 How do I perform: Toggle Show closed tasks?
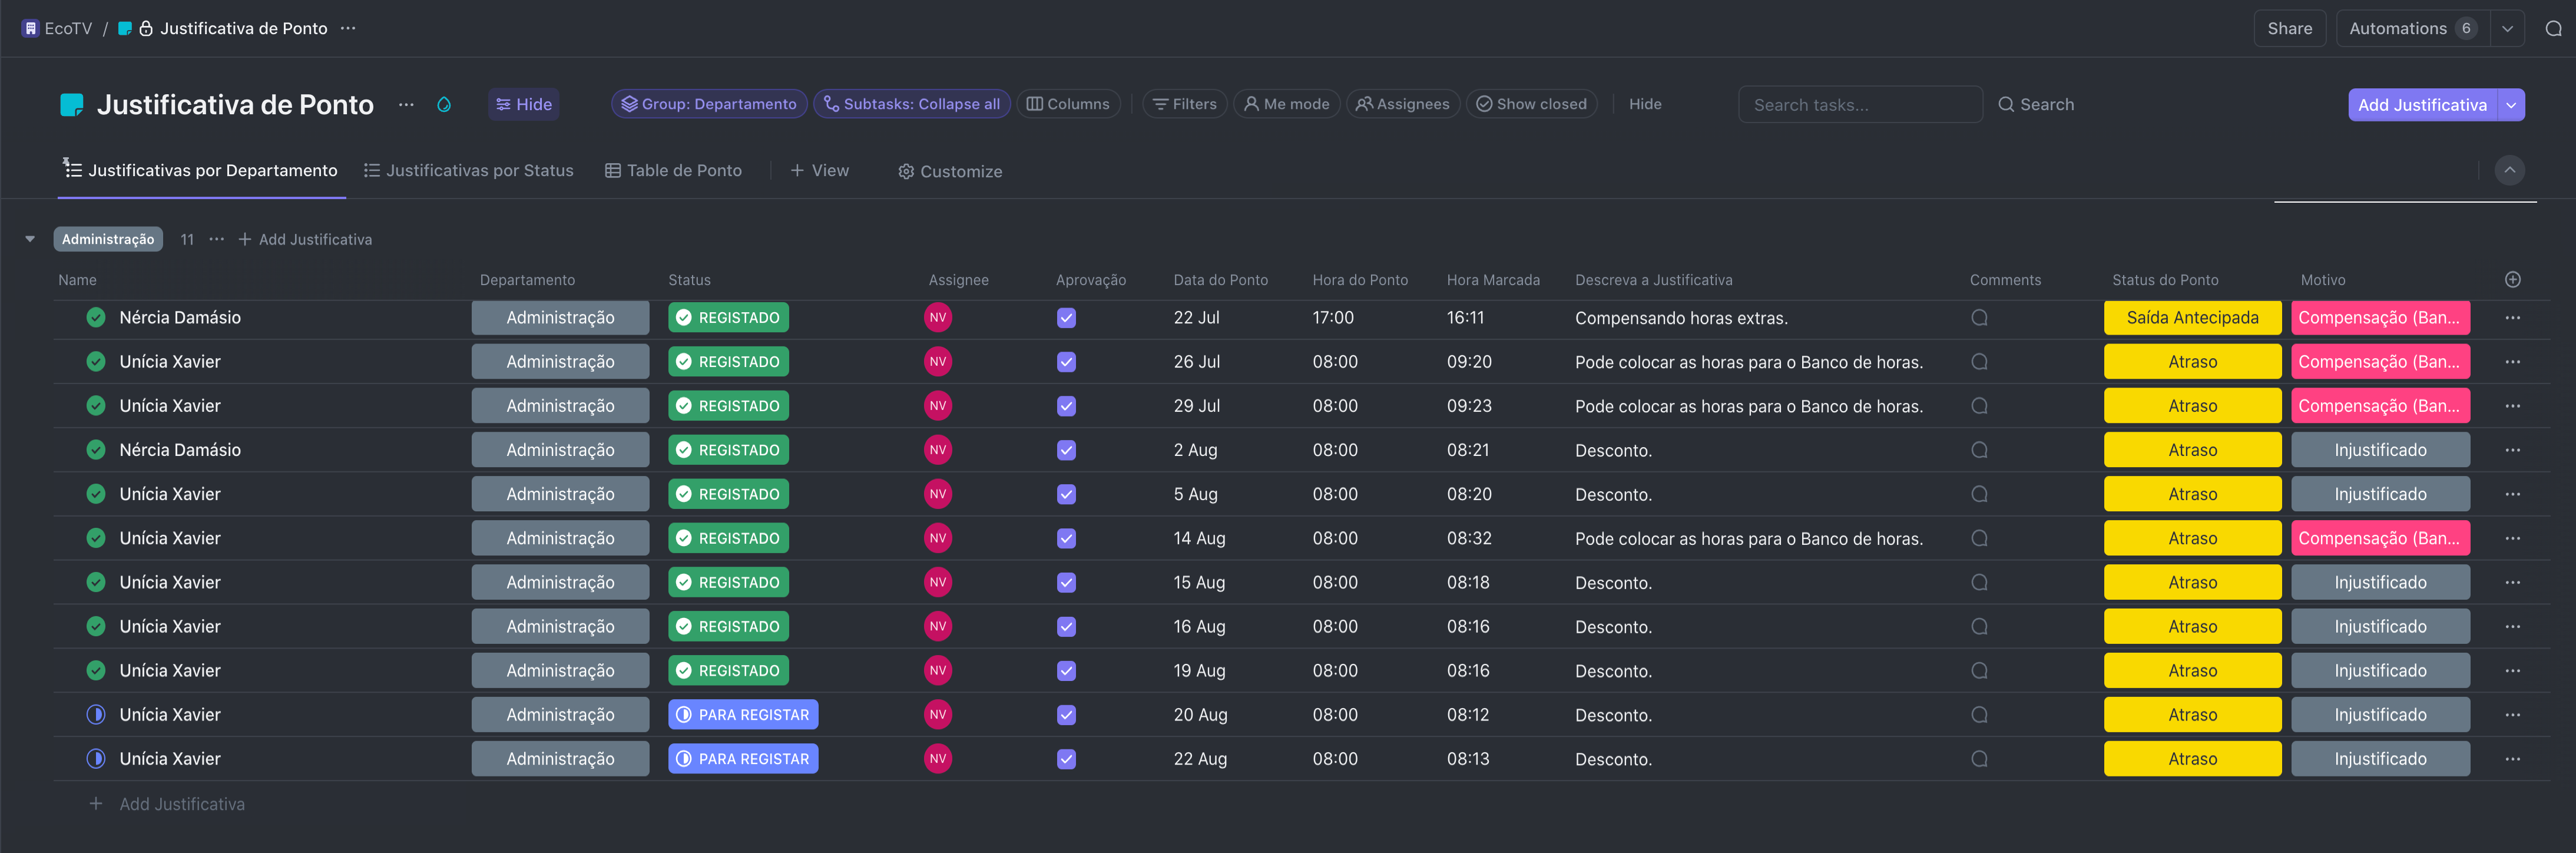point(1531,104)
